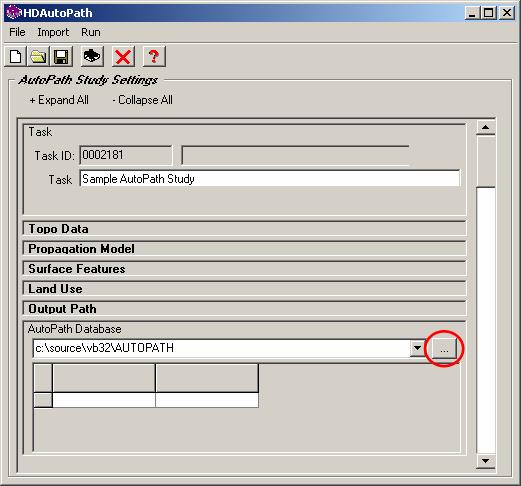Expand the Land Use section
This screenshot has width=521, height=486.
tap(244, 289)
